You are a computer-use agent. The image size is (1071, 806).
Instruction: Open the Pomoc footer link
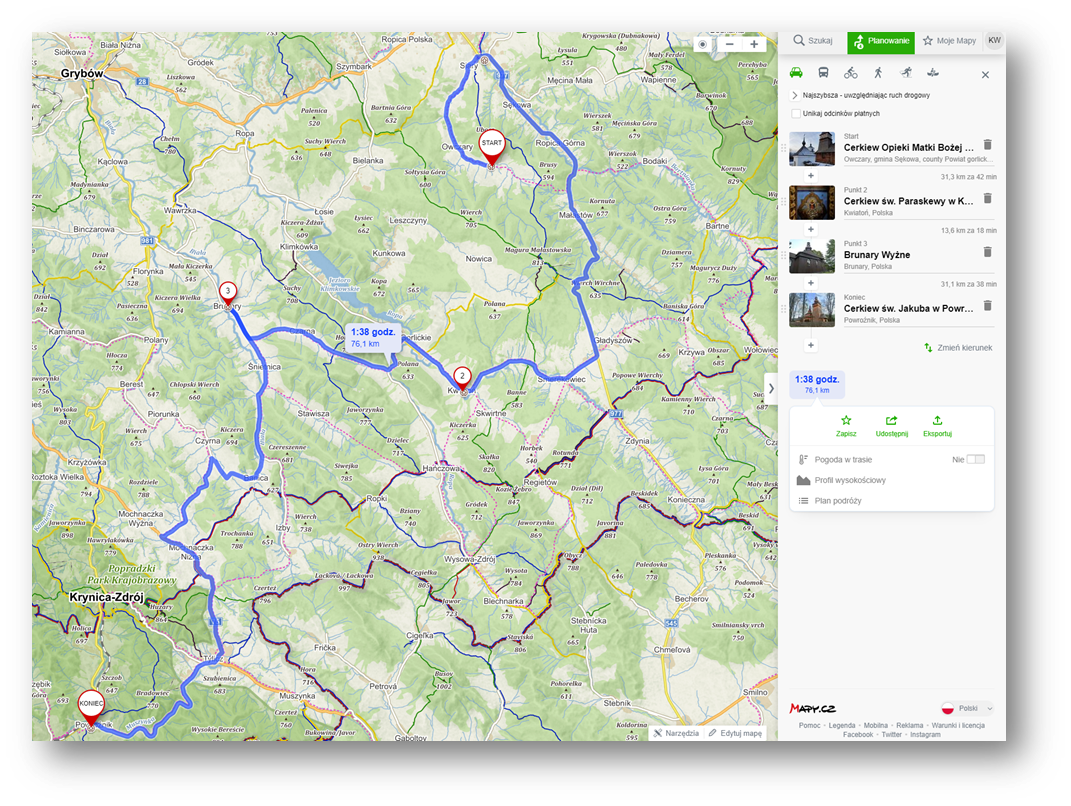(809, 725)
